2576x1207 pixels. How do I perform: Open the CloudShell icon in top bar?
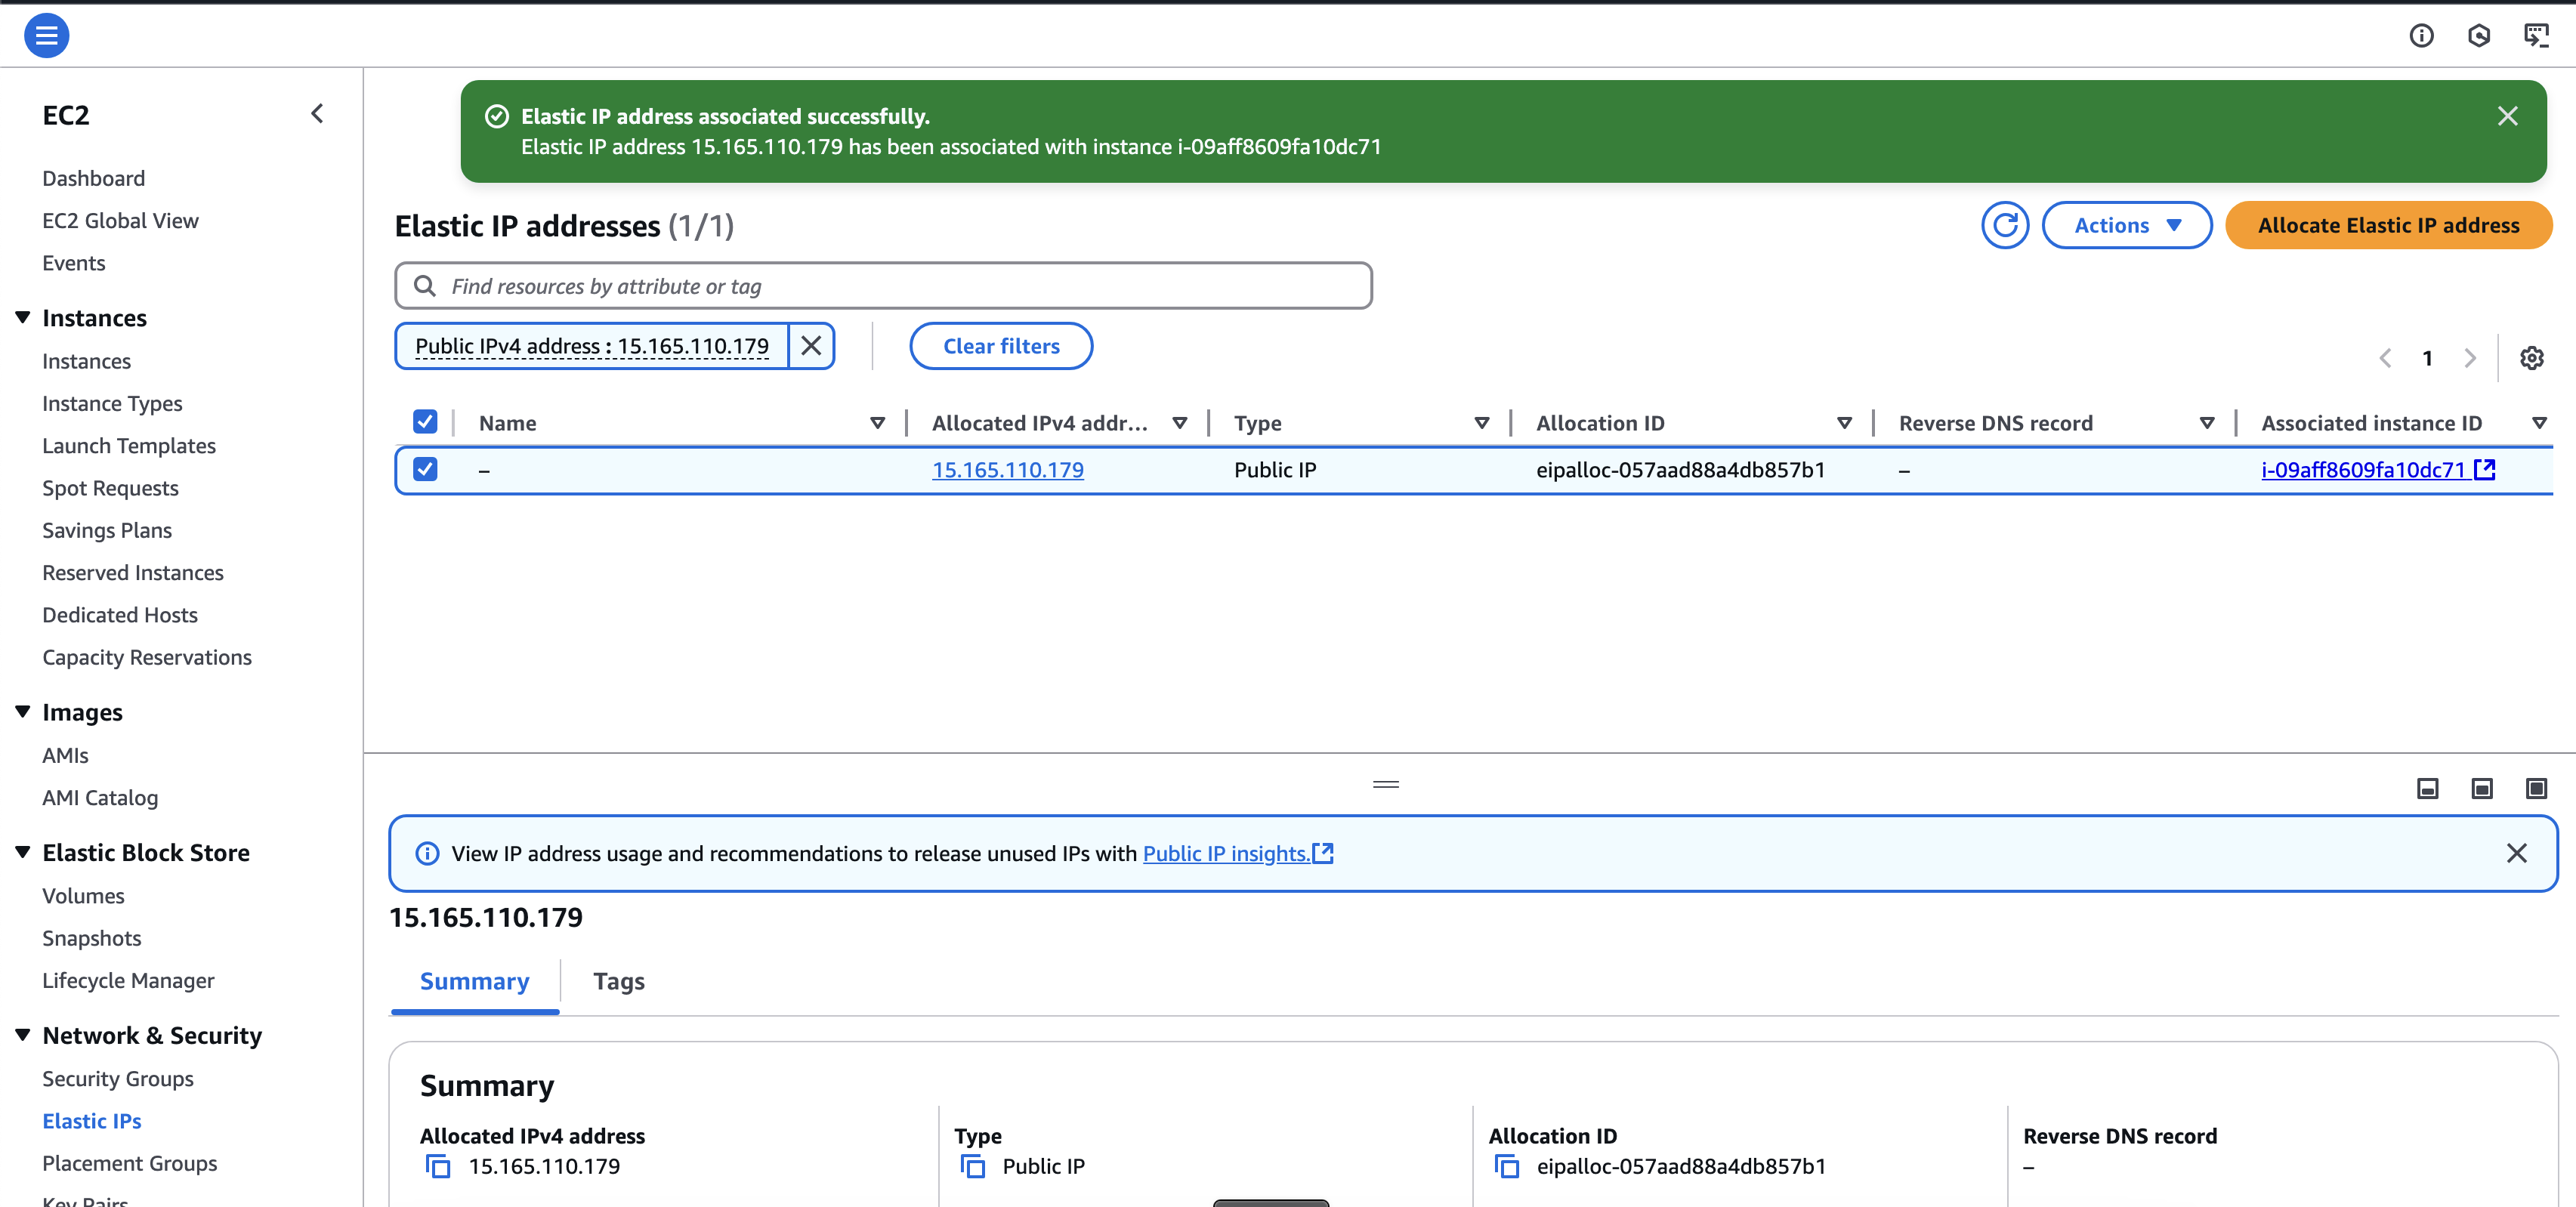coord(2536,36)
